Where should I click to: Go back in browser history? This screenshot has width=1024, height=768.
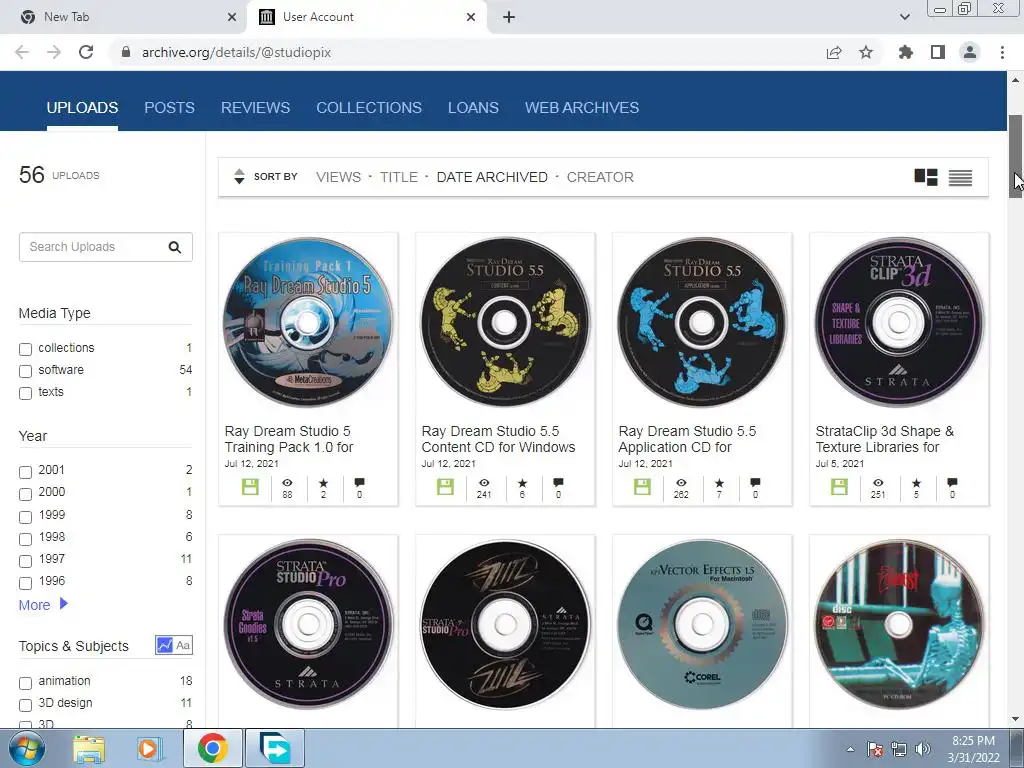(22, 52)
